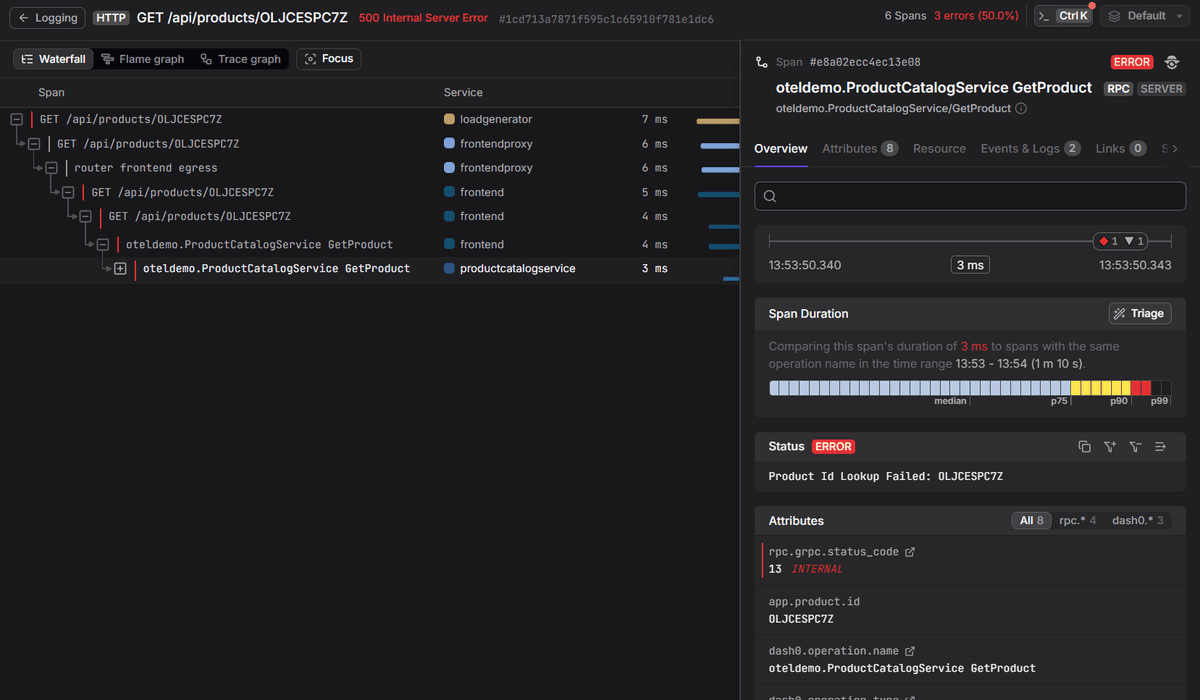The width and height of the screenshot is (1200, 700).
Task: Collapse the frontendproxy GET span with 6 ms duration
Action: (34, 144)
